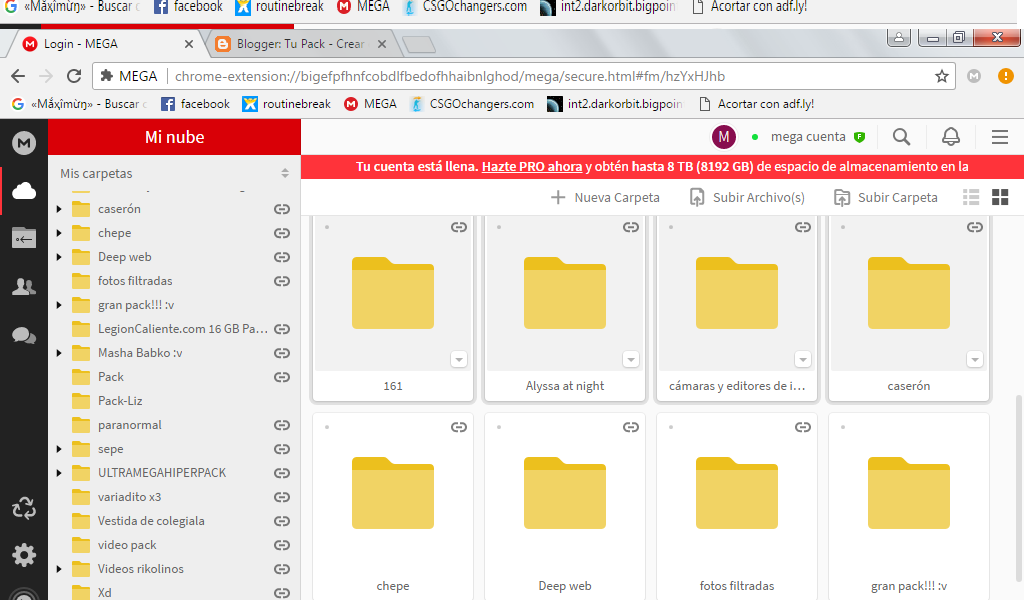Screen dimensions: 1024x600
Task: Open new tab button
Action: coord(419,44)
